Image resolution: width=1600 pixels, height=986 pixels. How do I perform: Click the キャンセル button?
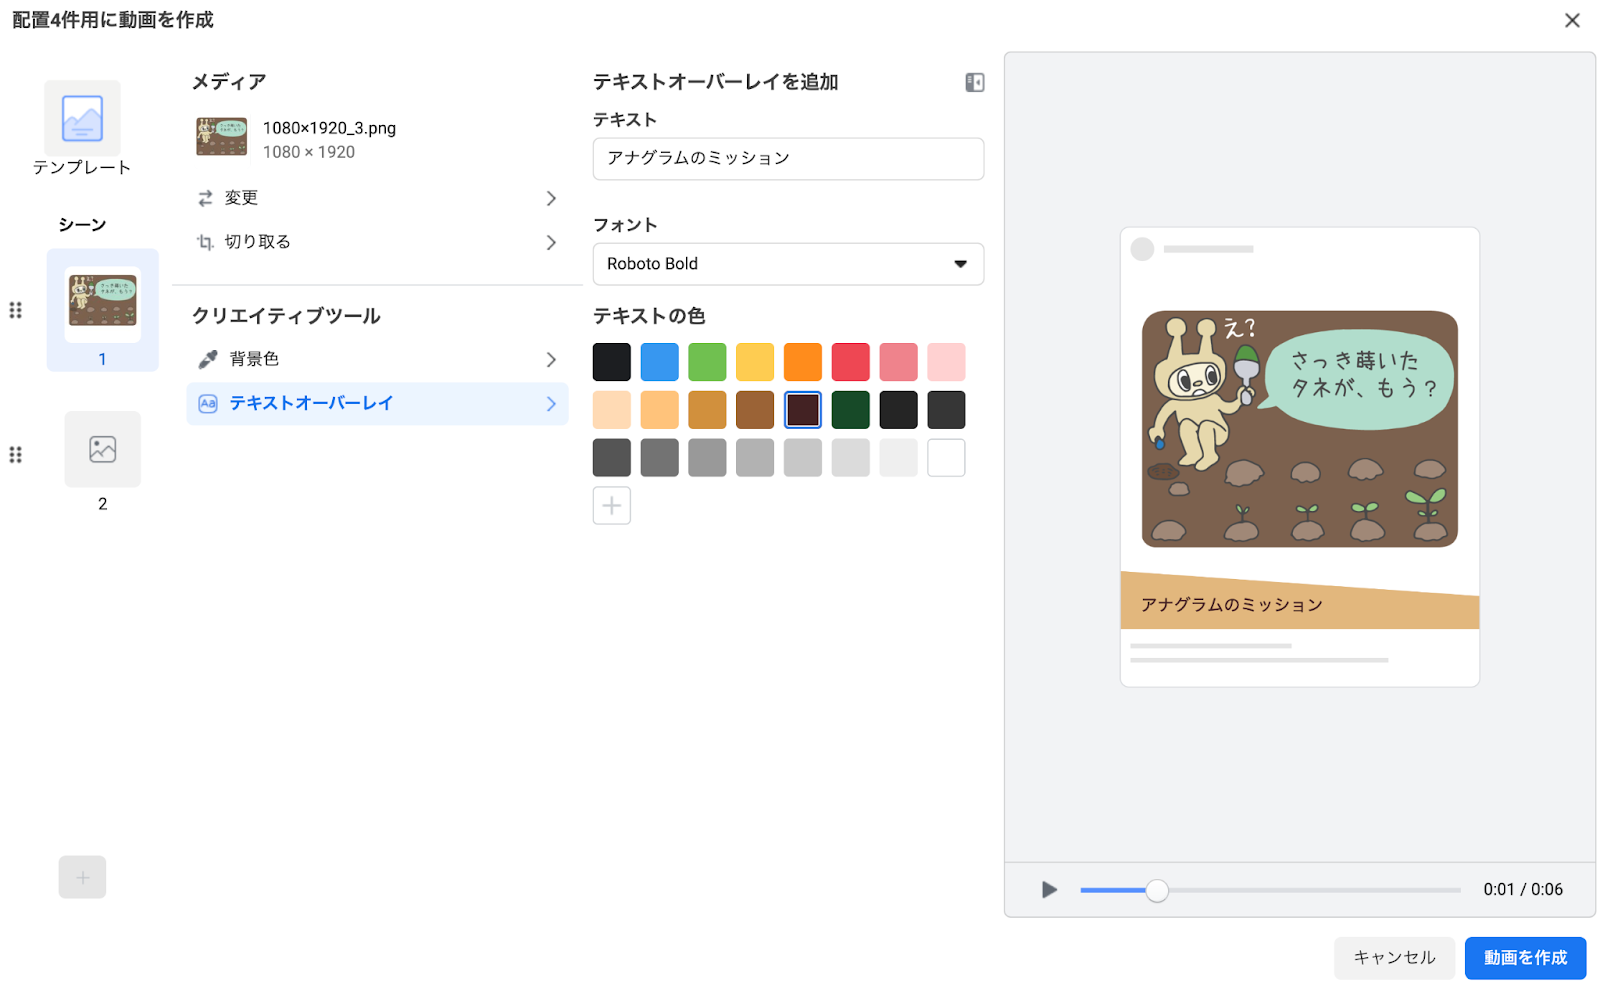click(x=1394, y=958)
